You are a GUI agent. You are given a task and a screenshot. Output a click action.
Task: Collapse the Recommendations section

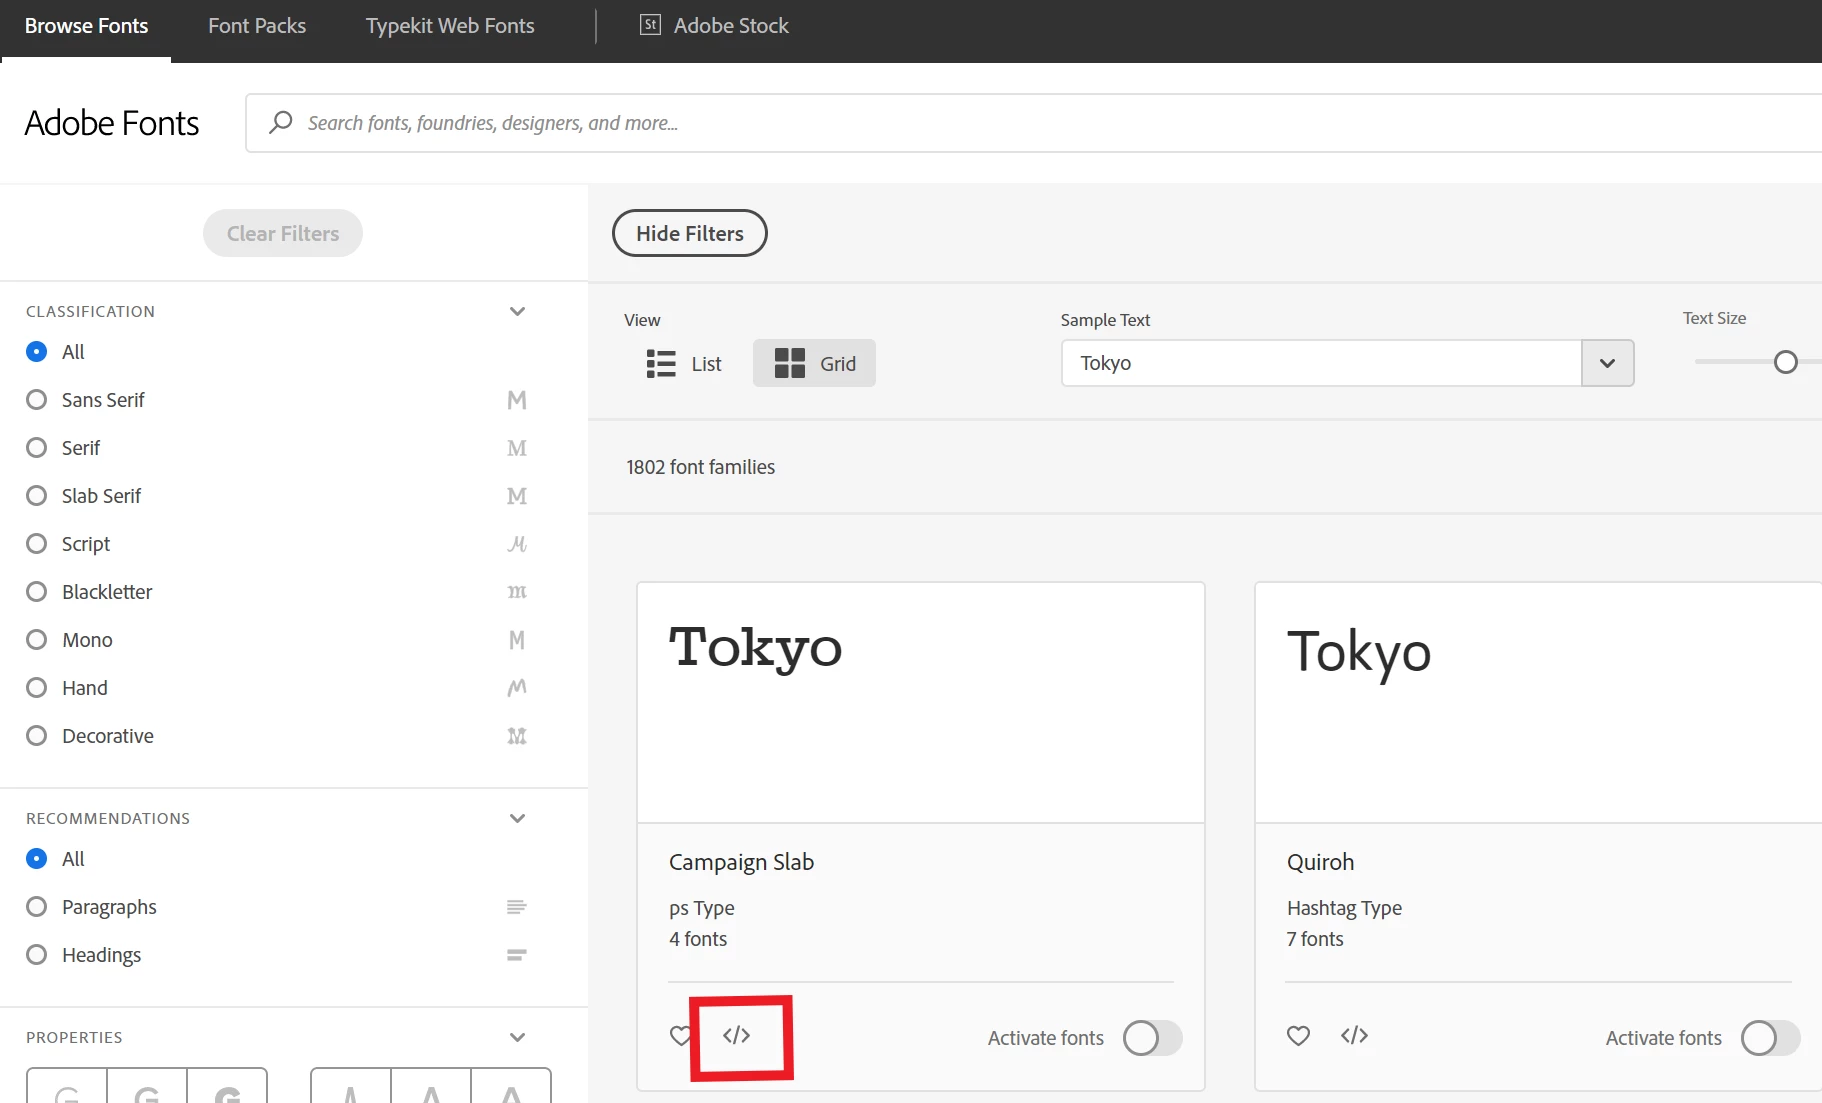click(517, 819)
